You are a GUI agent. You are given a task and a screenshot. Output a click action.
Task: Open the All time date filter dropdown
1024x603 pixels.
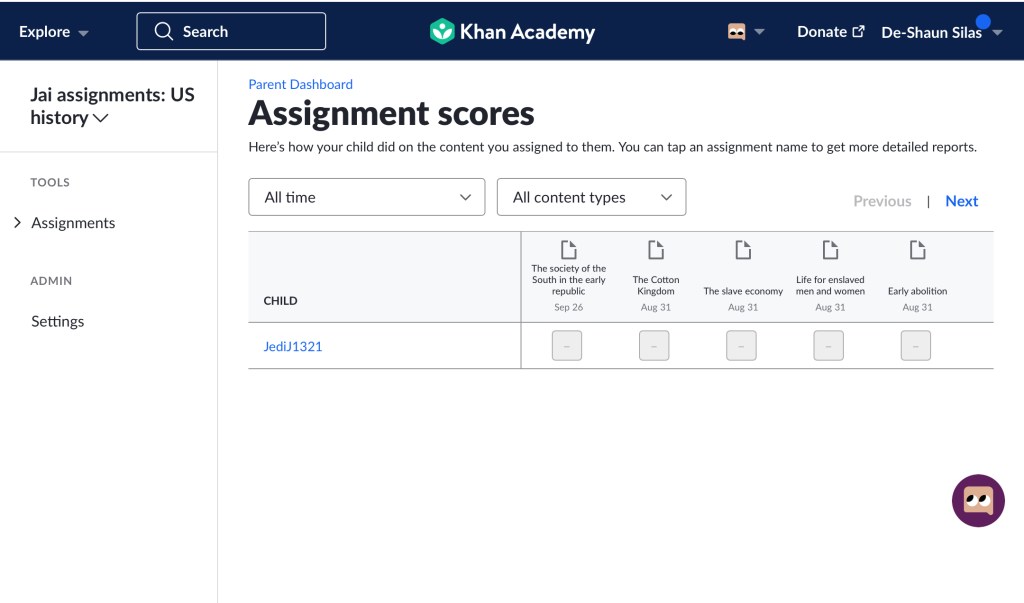coord(366,197)
